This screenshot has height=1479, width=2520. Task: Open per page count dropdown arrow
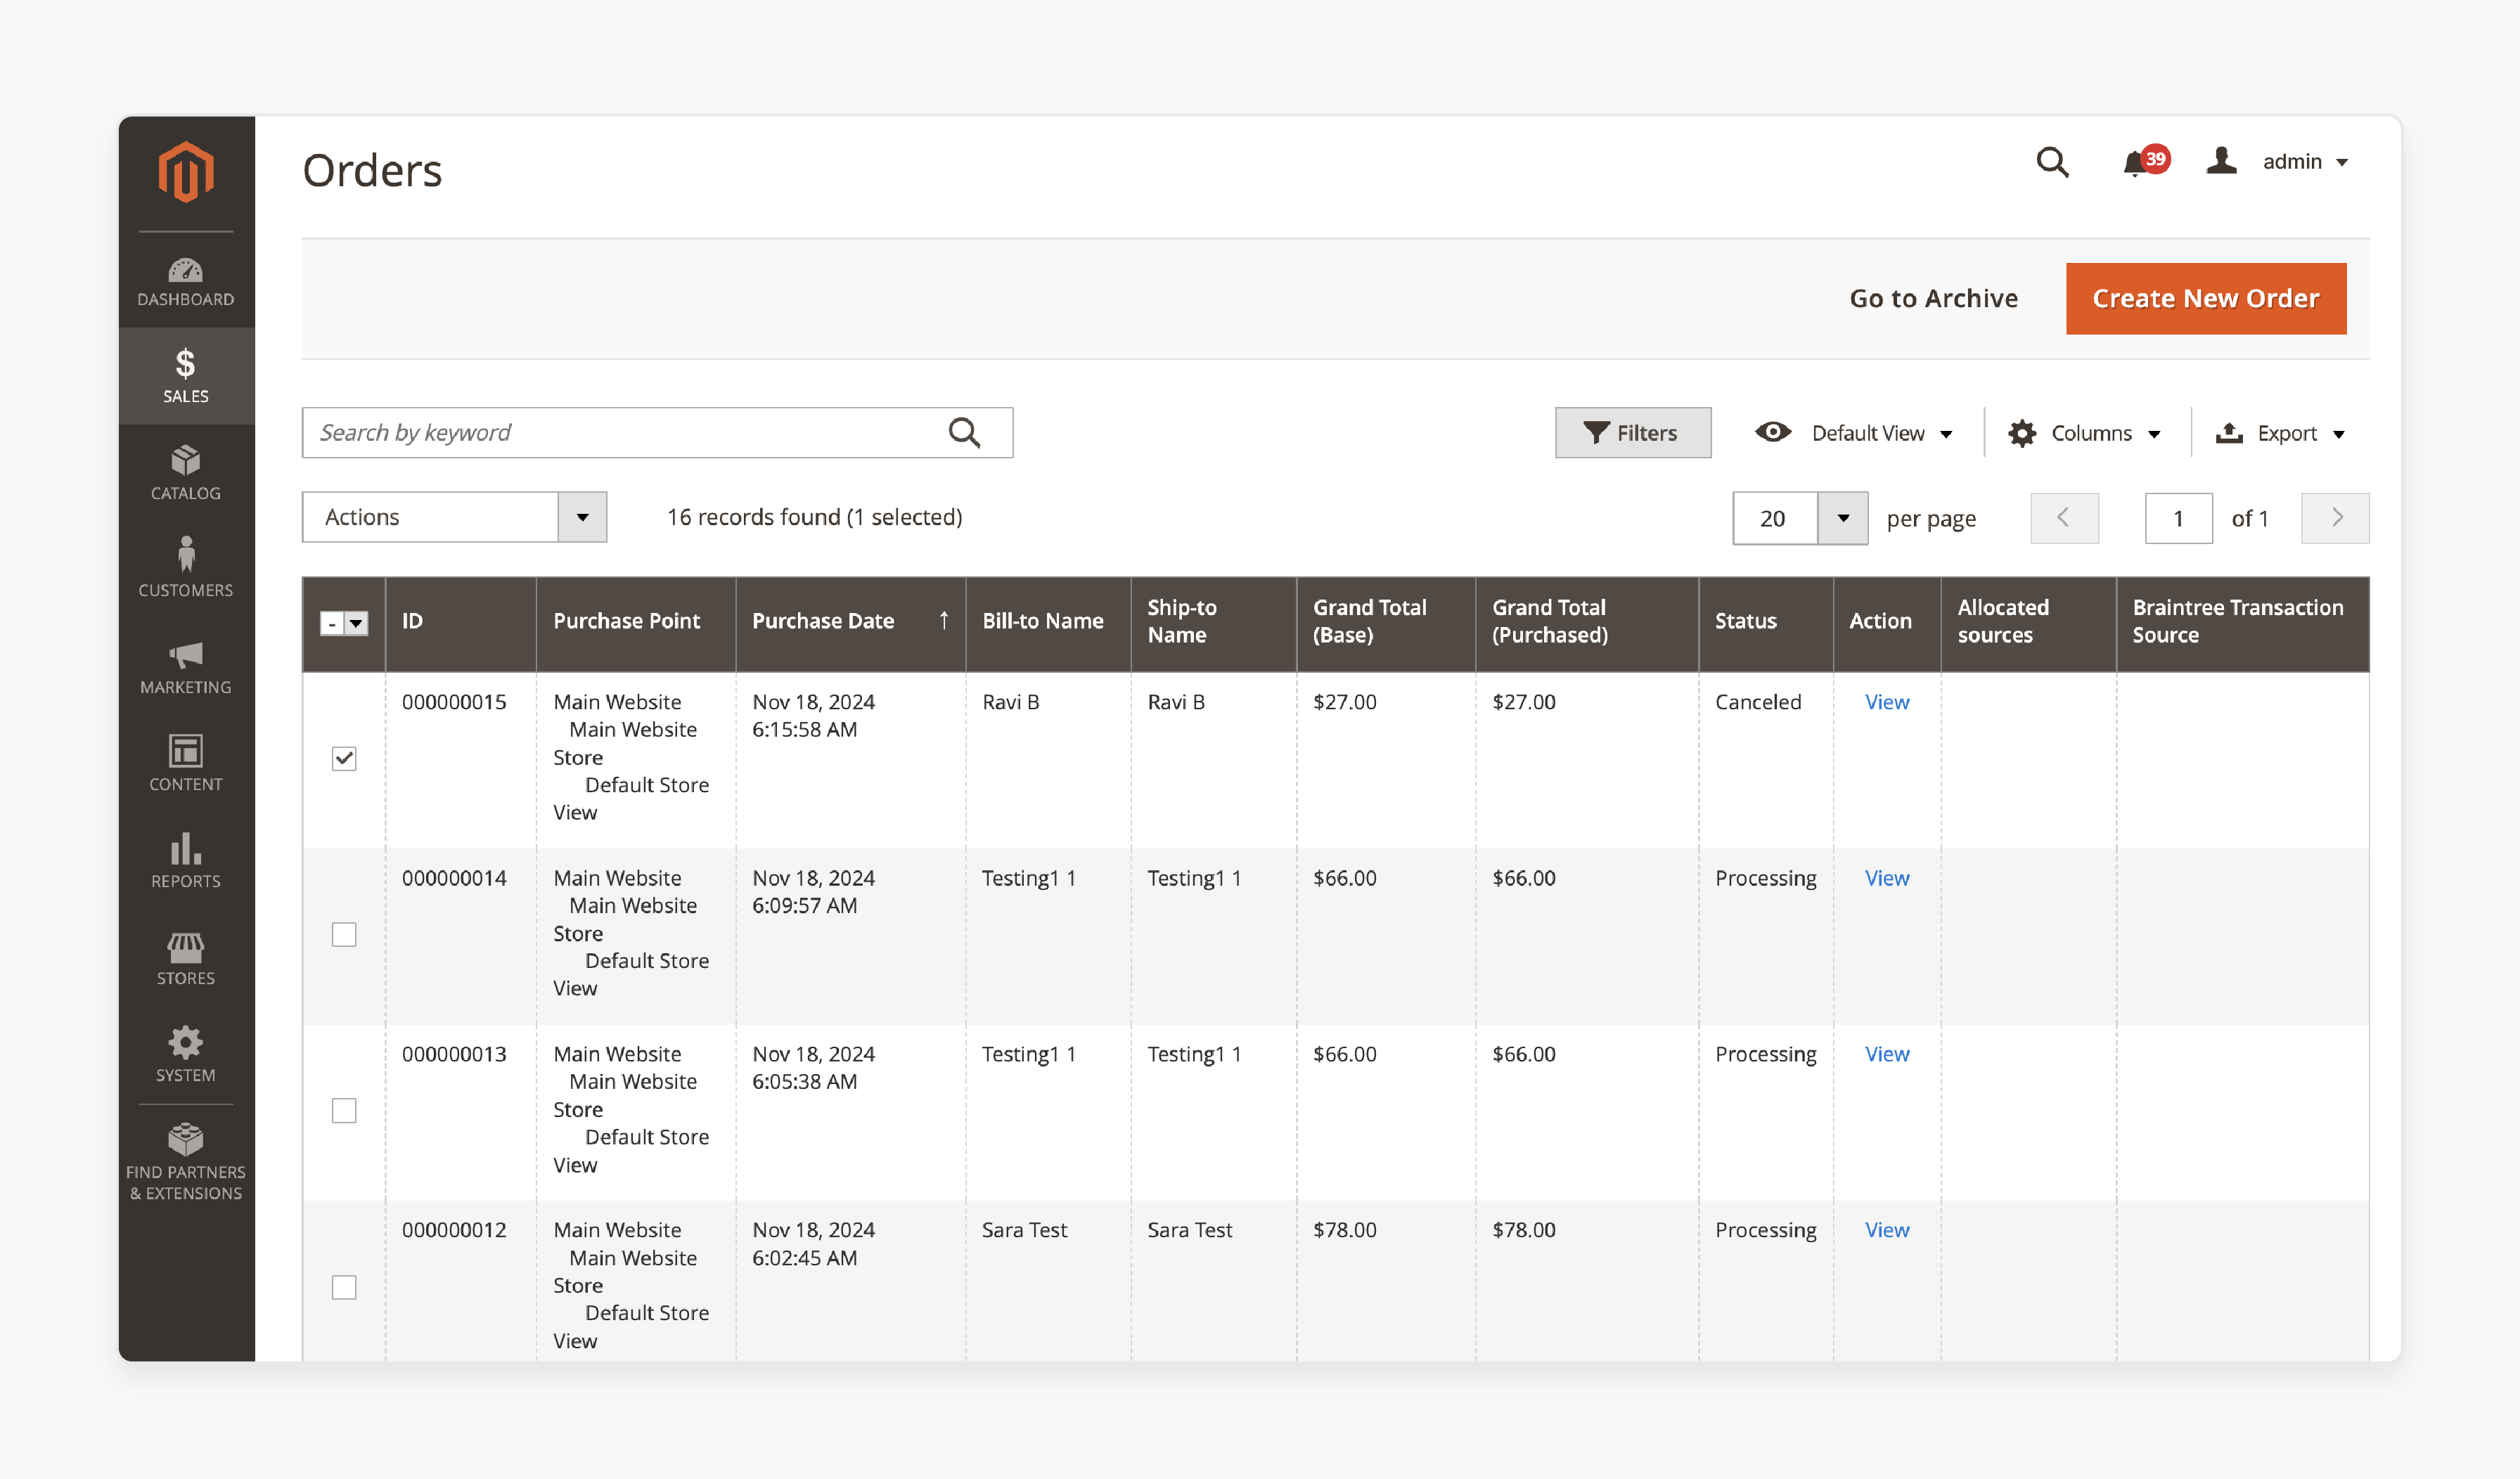1843,518
